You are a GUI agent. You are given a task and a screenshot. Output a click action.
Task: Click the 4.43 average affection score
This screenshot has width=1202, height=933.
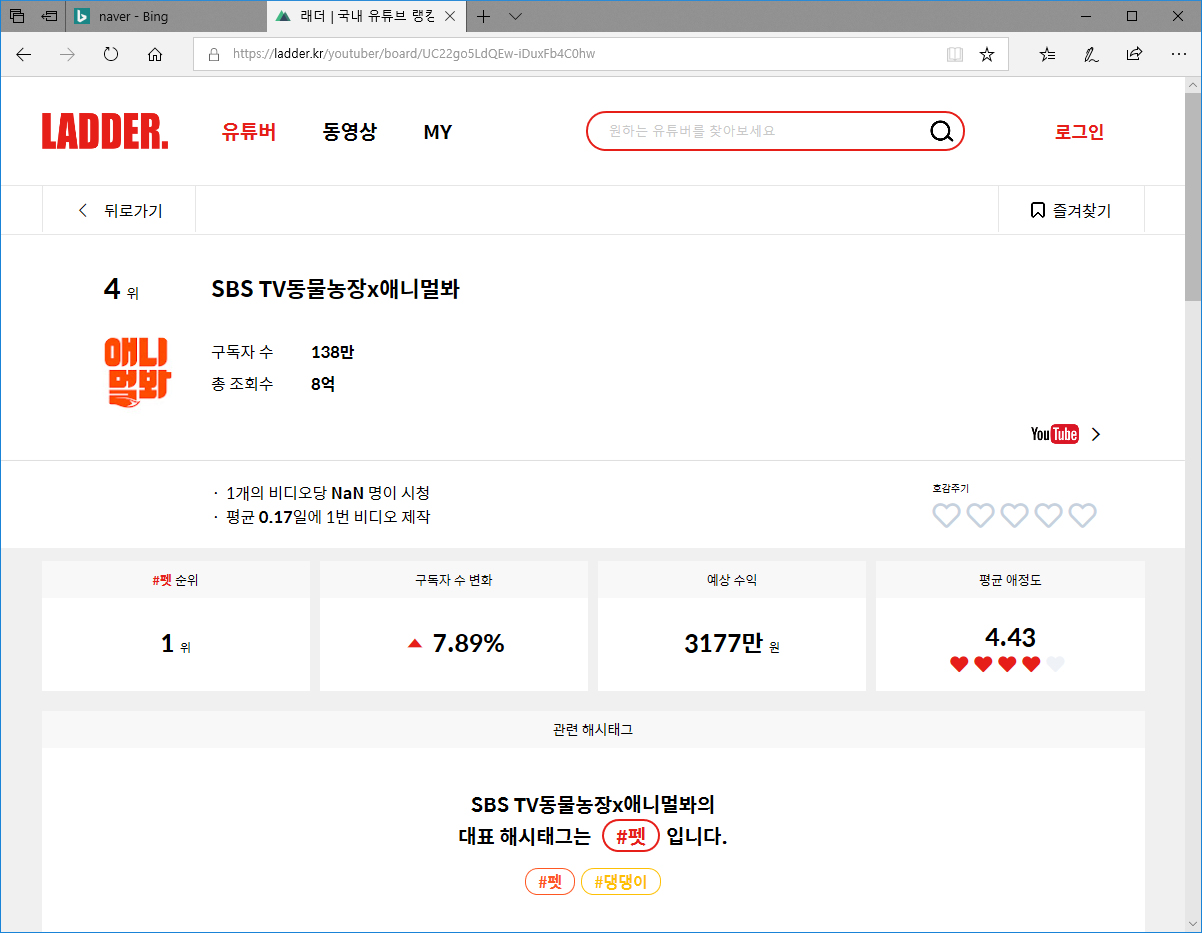[1010, 637]
